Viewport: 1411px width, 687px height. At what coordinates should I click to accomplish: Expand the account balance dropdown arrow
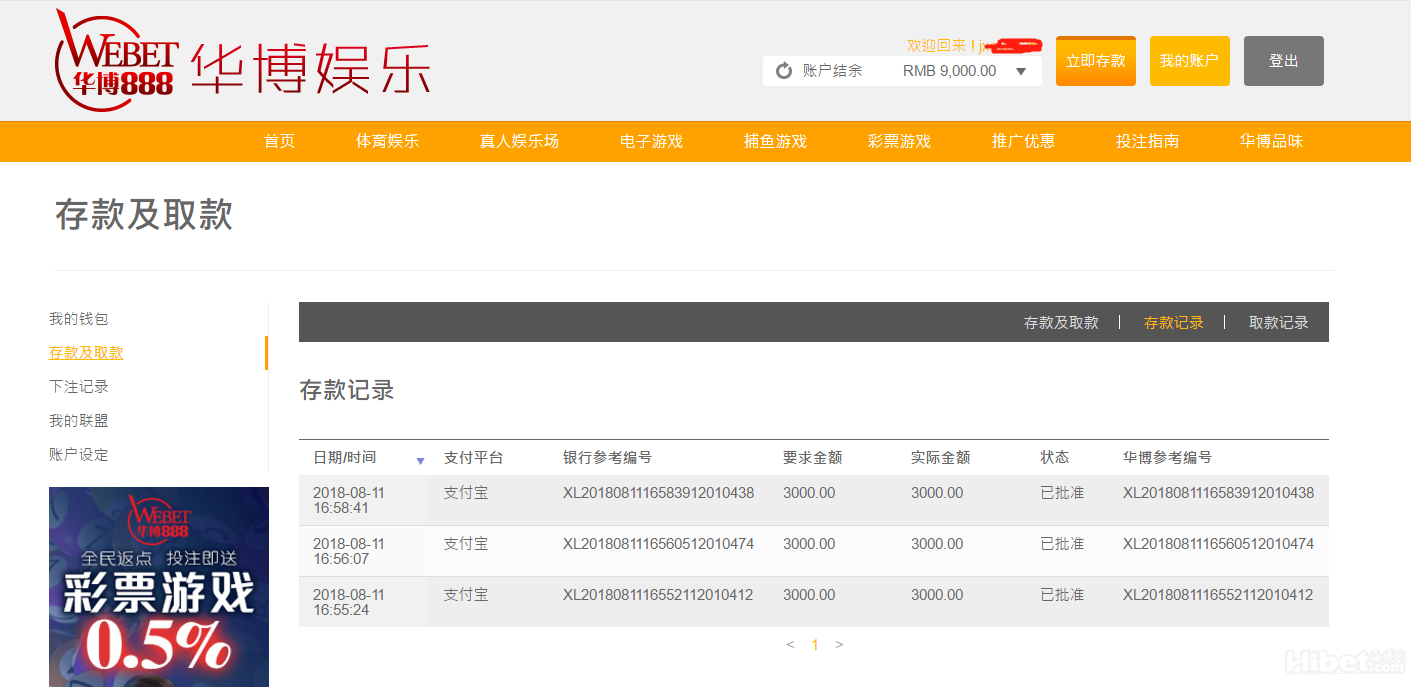tap(1021, 71)
